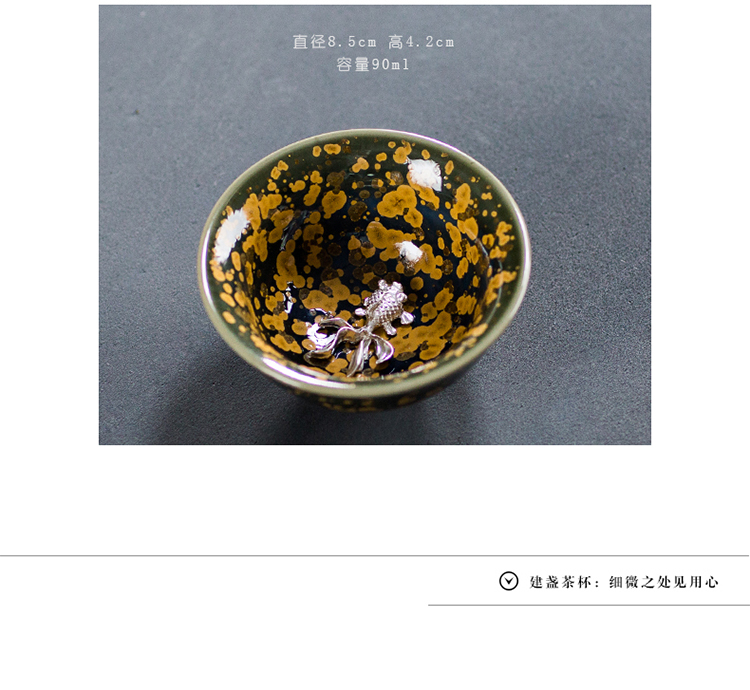Click the large orange glaze spot cluster
This screenshot has height=690, width=750.
(398, 201)
